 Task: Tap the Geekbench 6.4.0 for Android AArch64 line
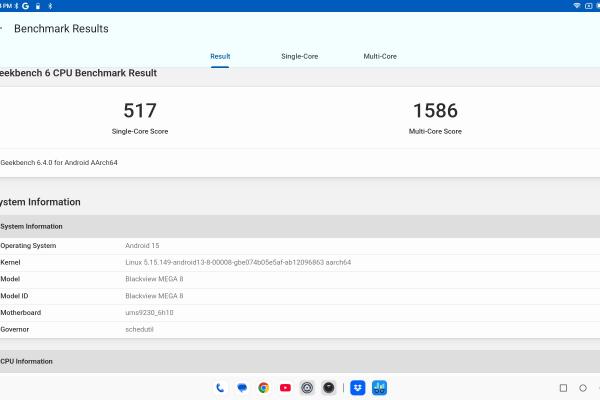59,163
